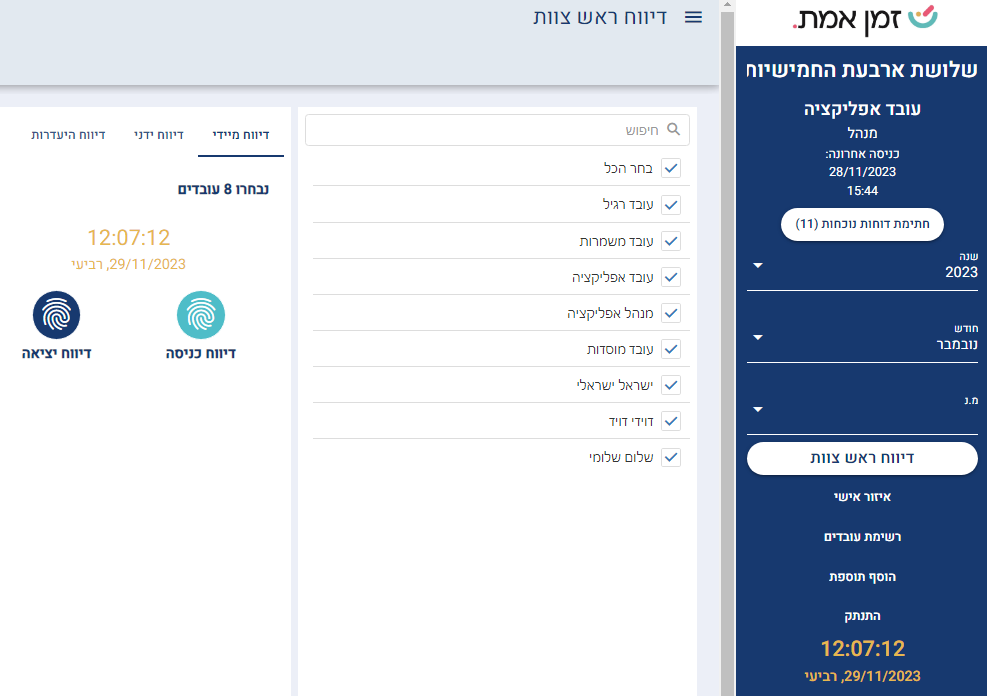Toggle the מנהל אפליקציה checkbox
The width and height of the screenshot is (987, 696).
tap(671, 313)
